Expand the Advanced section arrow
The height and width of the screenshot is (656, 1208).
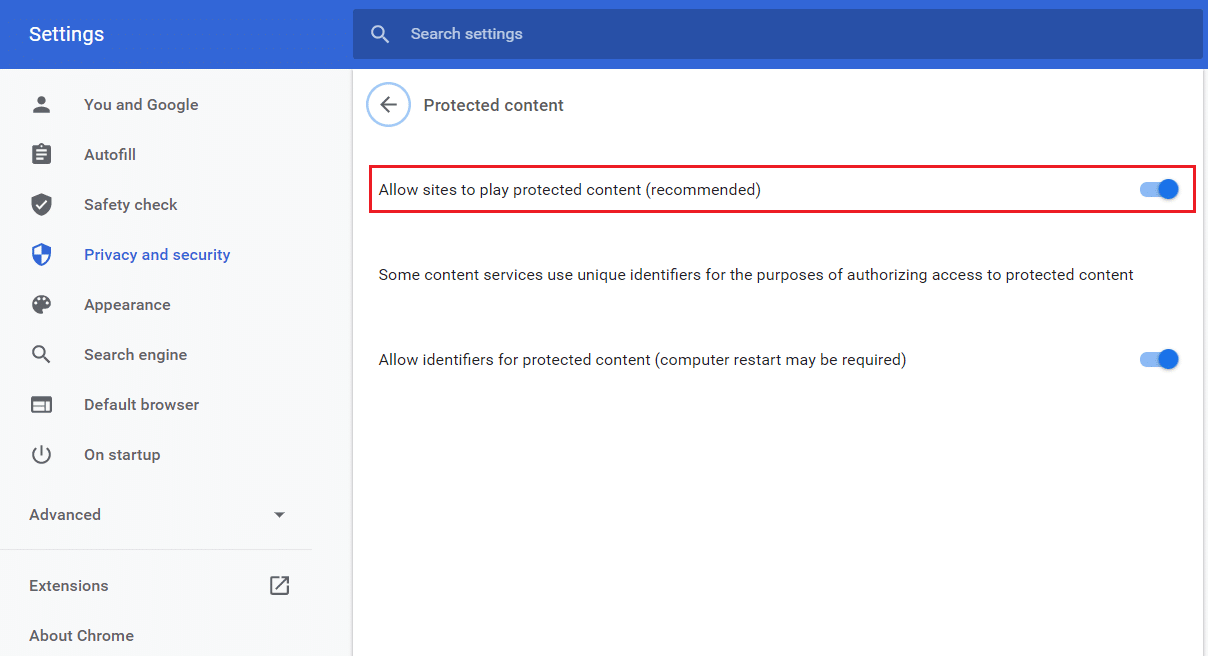pos(279,514)
